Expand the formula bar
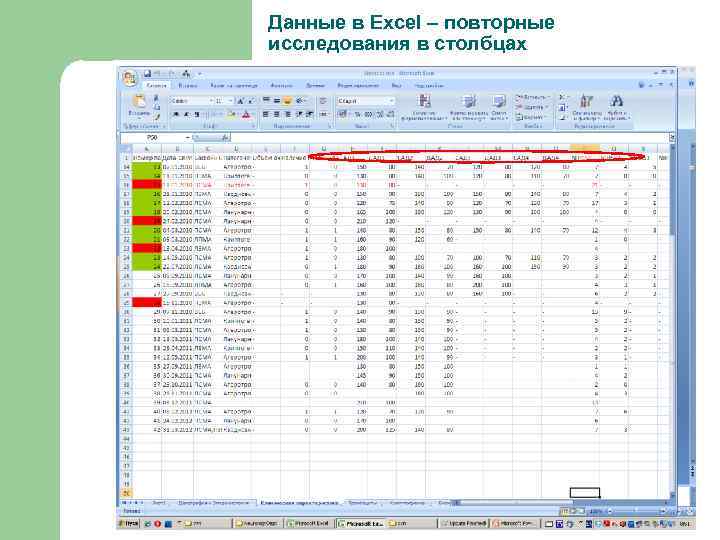720x540 pixels. [671, 137]
